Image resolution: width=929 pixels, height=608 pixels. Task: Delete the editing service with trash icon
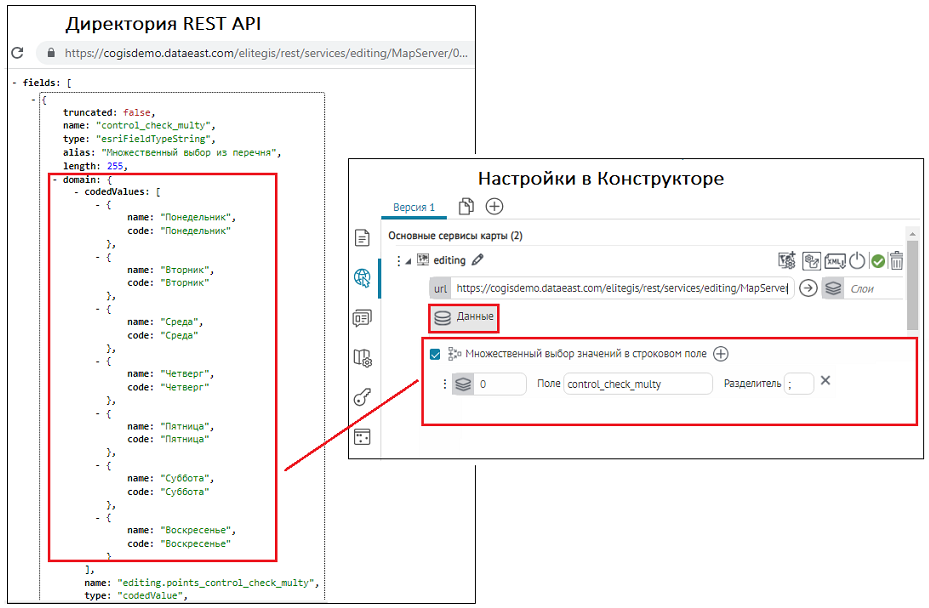click(x=897, y=261)
